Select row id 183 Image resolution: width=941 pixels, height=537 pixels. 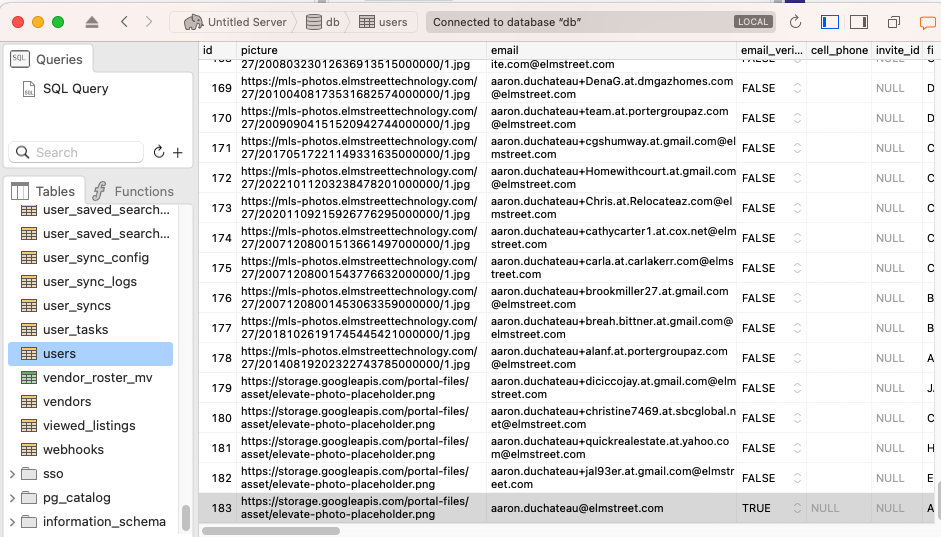[221, 508]
